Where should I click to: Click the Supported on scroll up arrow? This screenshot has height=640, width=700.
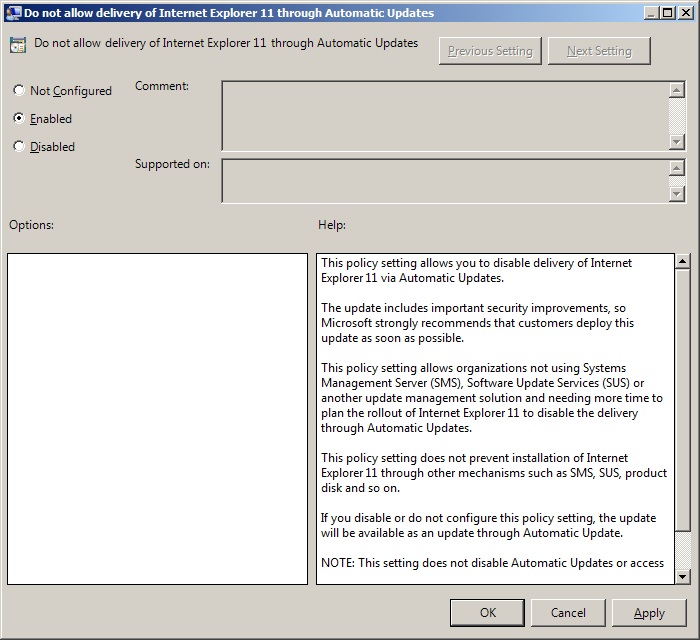[677, 168]
